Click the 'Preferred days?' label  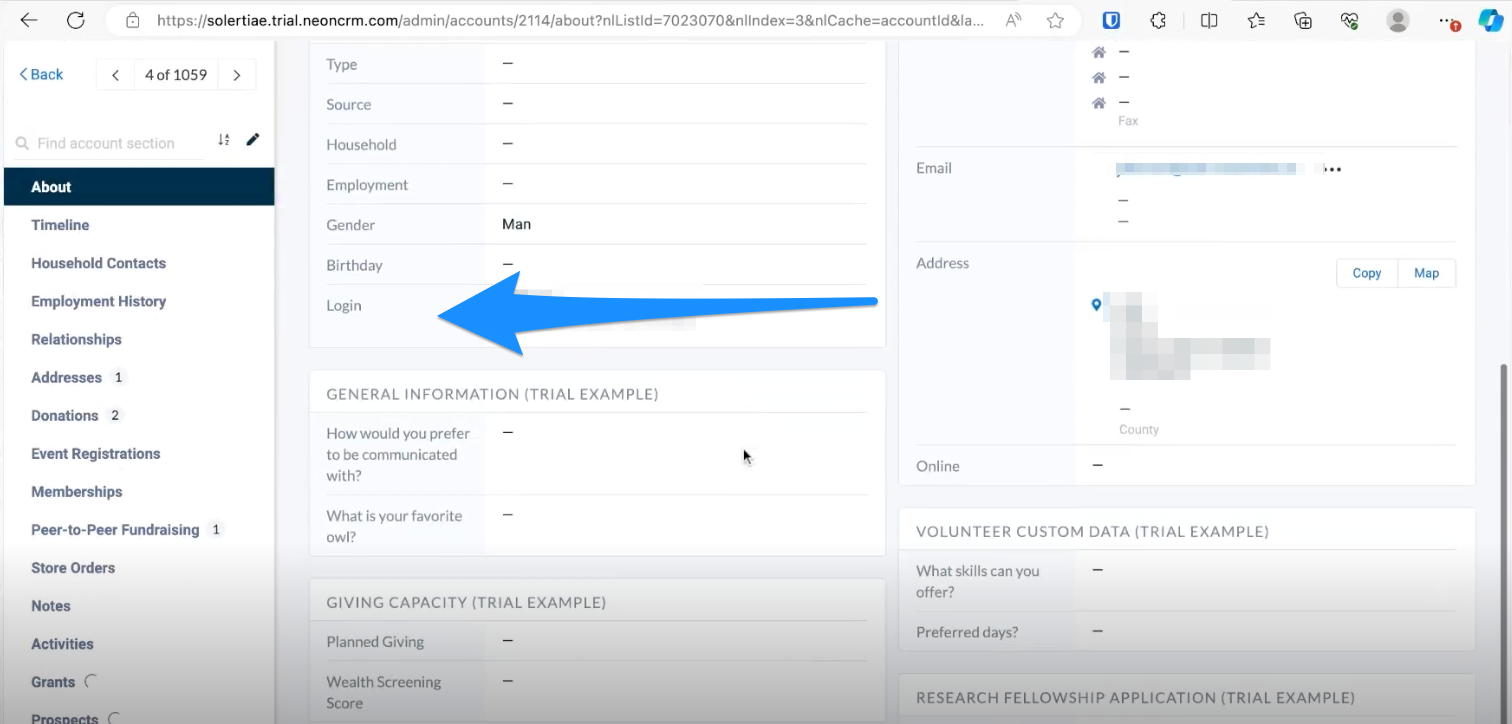coord(967,632)
